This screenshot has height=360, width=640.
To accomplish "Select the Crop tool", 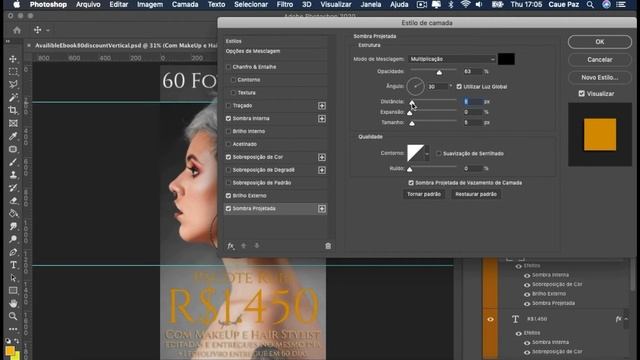I will (x=13, y=110).
